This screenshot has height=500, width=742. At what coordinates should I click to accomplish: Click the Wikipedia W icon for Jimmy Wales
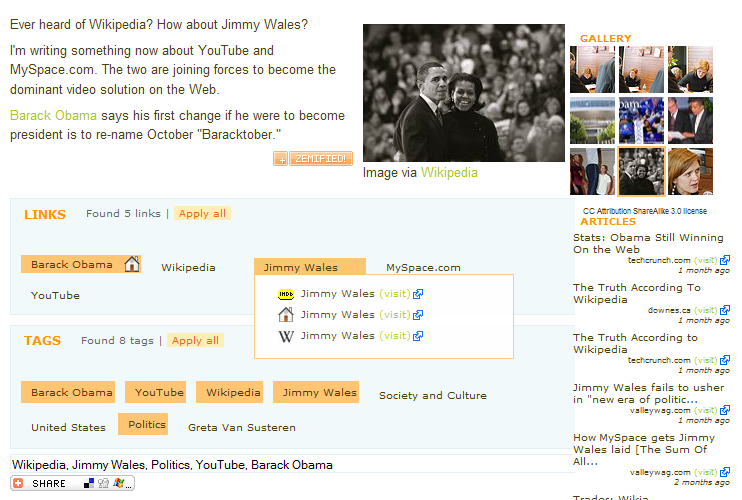pyautogui.click(x=285, y=336)
